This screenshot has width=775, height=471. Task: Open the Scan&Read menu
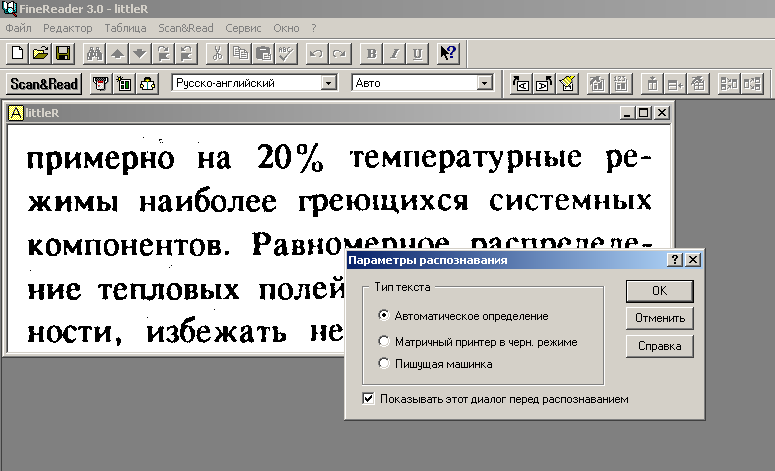[186, 28]
